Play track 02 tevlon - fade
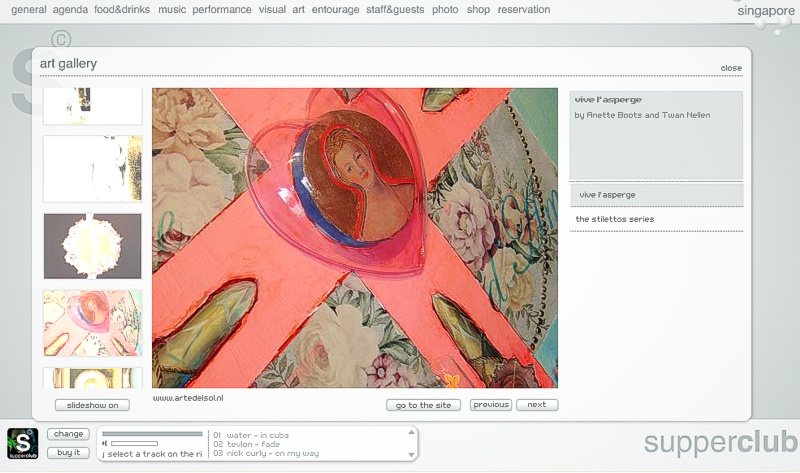The image size is (800, 473). pos(246,444)
